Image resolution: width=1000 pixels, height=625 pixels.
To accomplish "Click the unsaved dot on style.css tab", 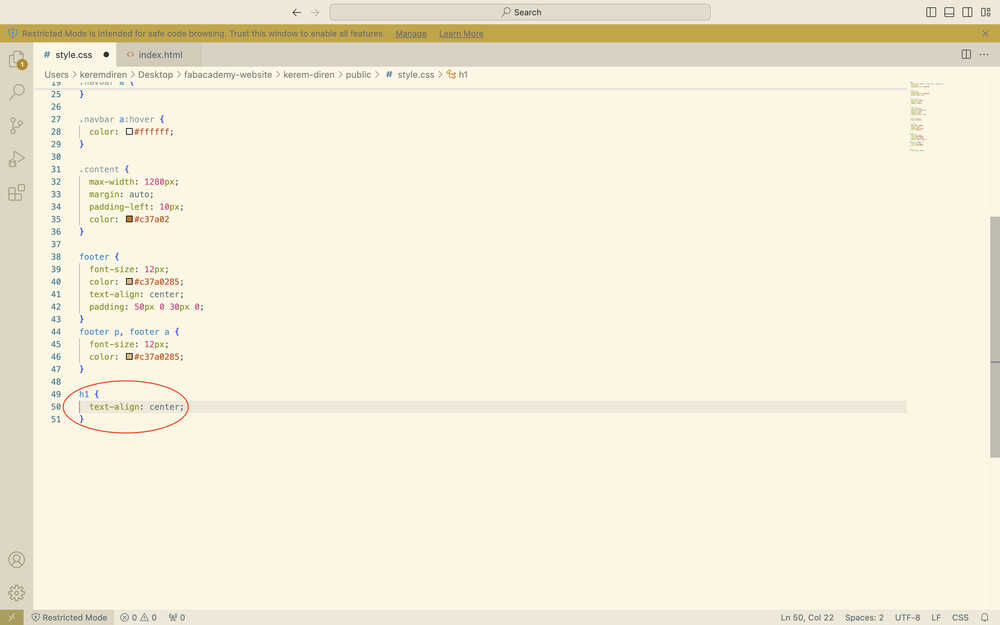I will tap(106, 55).
